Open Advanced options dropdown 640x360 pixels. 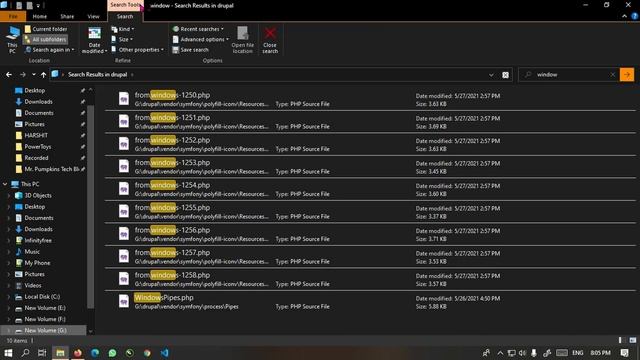coord(200,39)
